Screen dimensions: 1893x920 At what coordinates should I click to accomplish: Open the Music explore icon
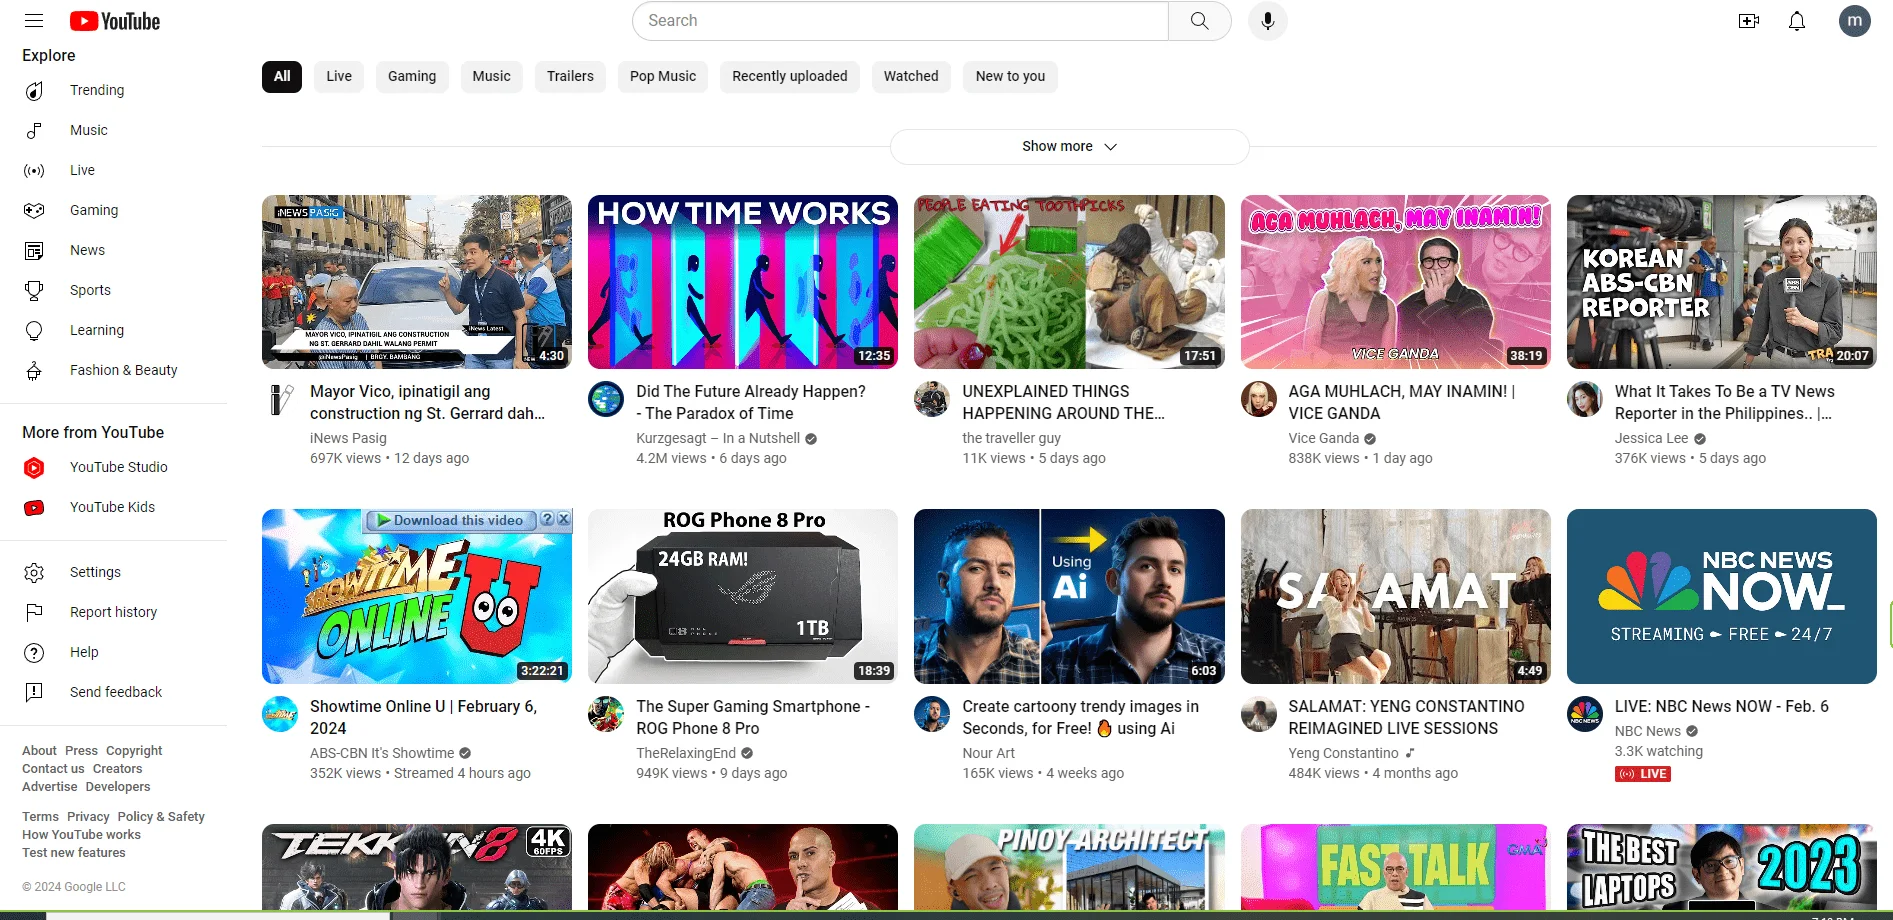(x=34, y=131)
